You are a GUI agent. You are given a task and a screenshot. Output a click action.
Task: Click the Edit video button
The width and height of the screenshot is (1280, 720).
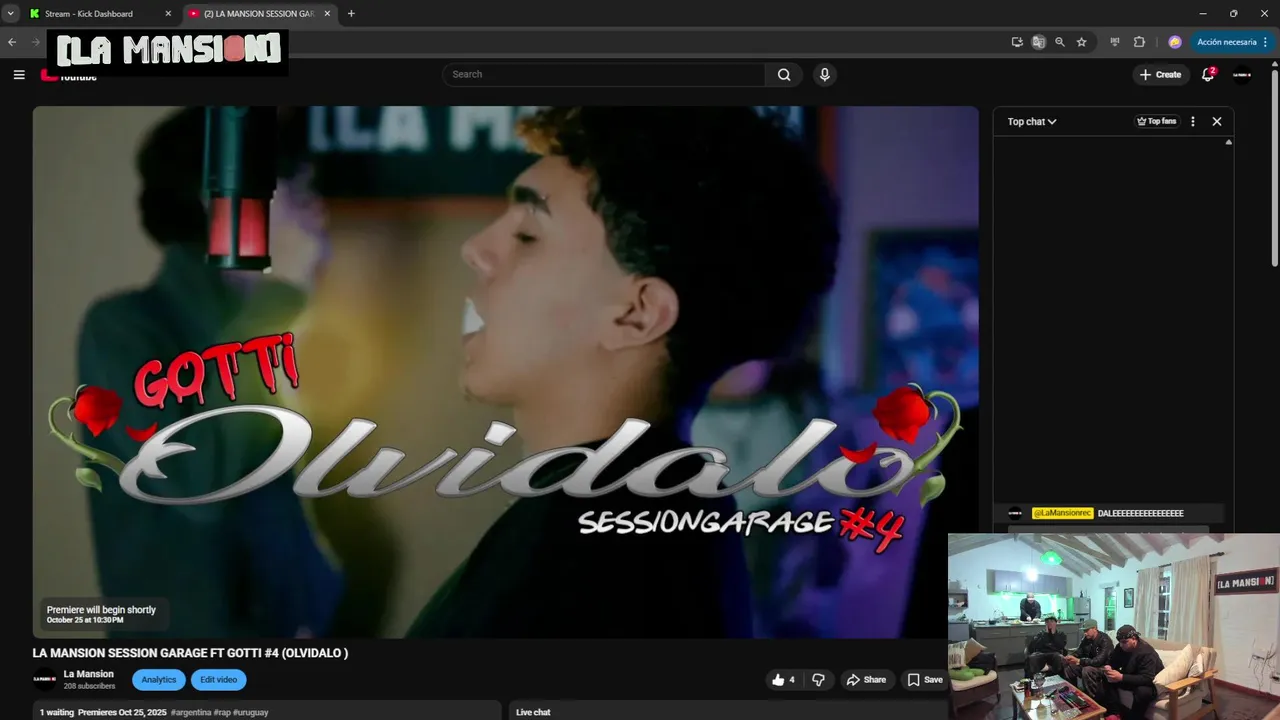click(218, 680)
